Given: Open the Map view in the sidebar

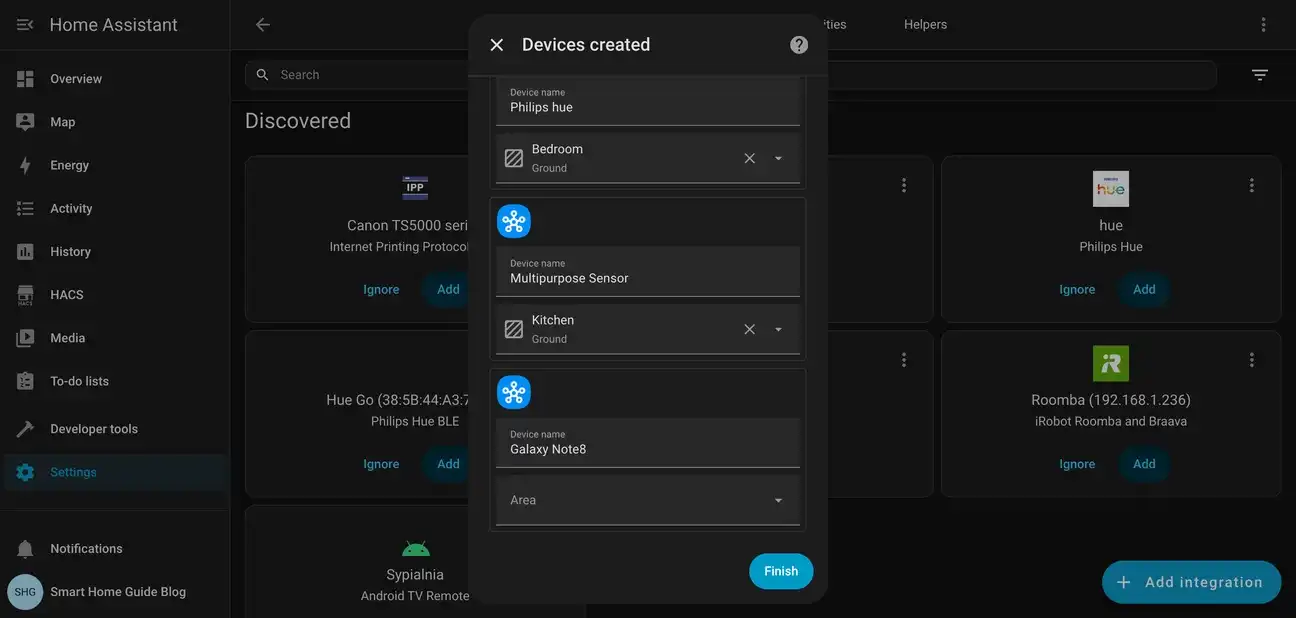Looking at the screenshot, I should 62,121.
